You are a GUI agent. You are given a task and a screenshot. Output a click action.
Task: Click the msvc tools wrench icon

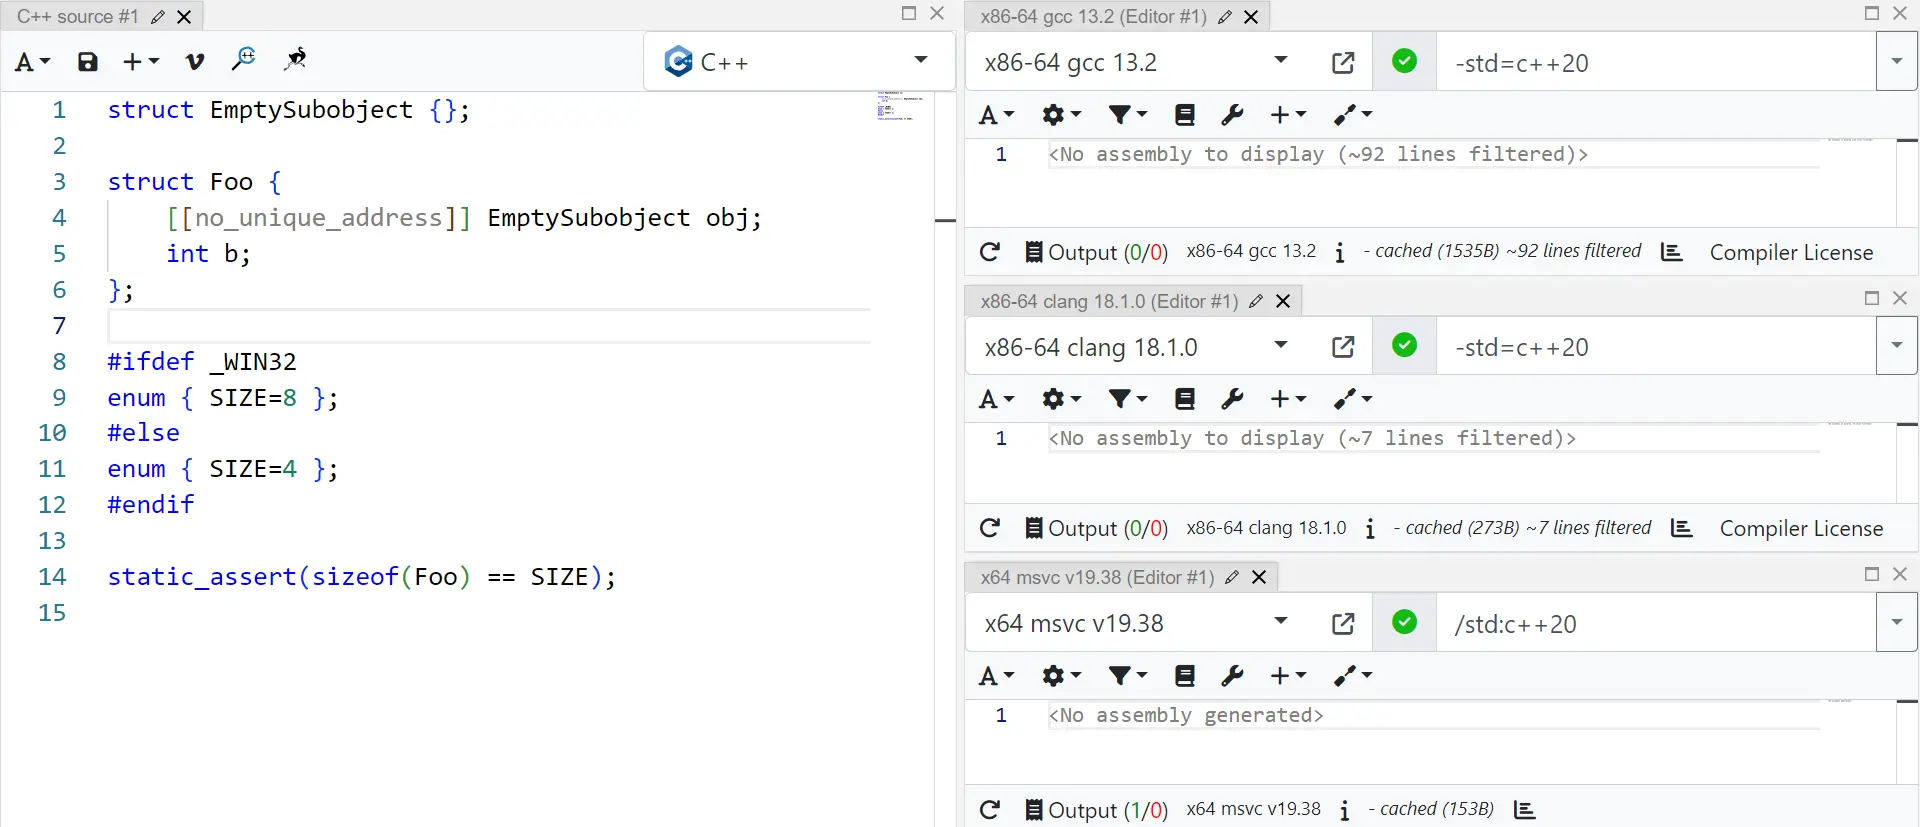(x=1232, y=676)
